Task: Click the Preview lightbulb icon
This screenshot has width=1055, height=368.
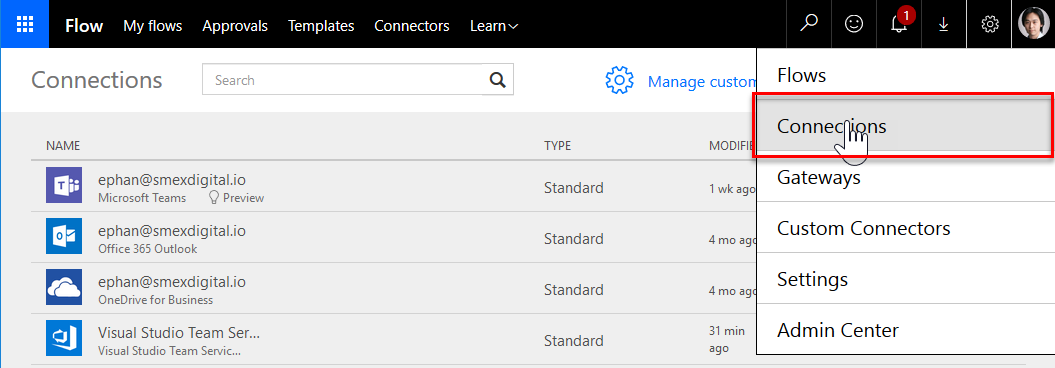Action: (214, 197)
